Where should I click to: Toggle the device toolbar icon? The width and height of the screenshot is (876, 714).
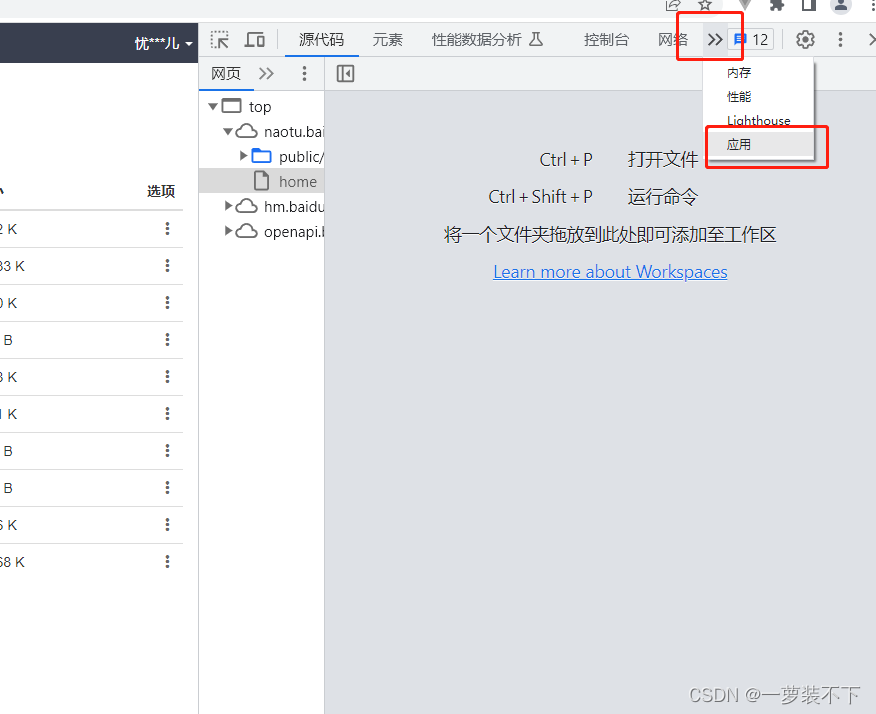pyautogui.click(x=255, y=40)
